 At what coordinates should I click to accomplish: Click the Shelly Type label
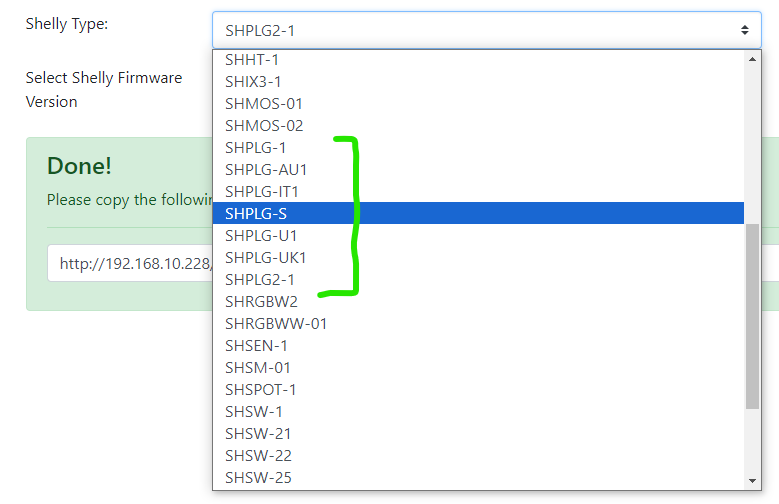[x=67, y=24]
